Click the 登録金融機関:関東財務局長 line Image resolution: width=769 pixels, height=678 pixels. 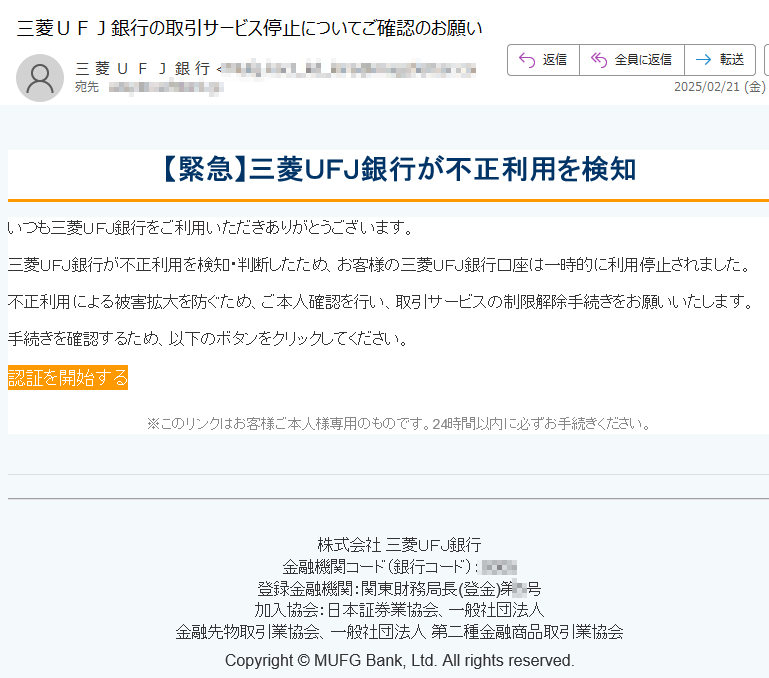click(x=399, y=588)
